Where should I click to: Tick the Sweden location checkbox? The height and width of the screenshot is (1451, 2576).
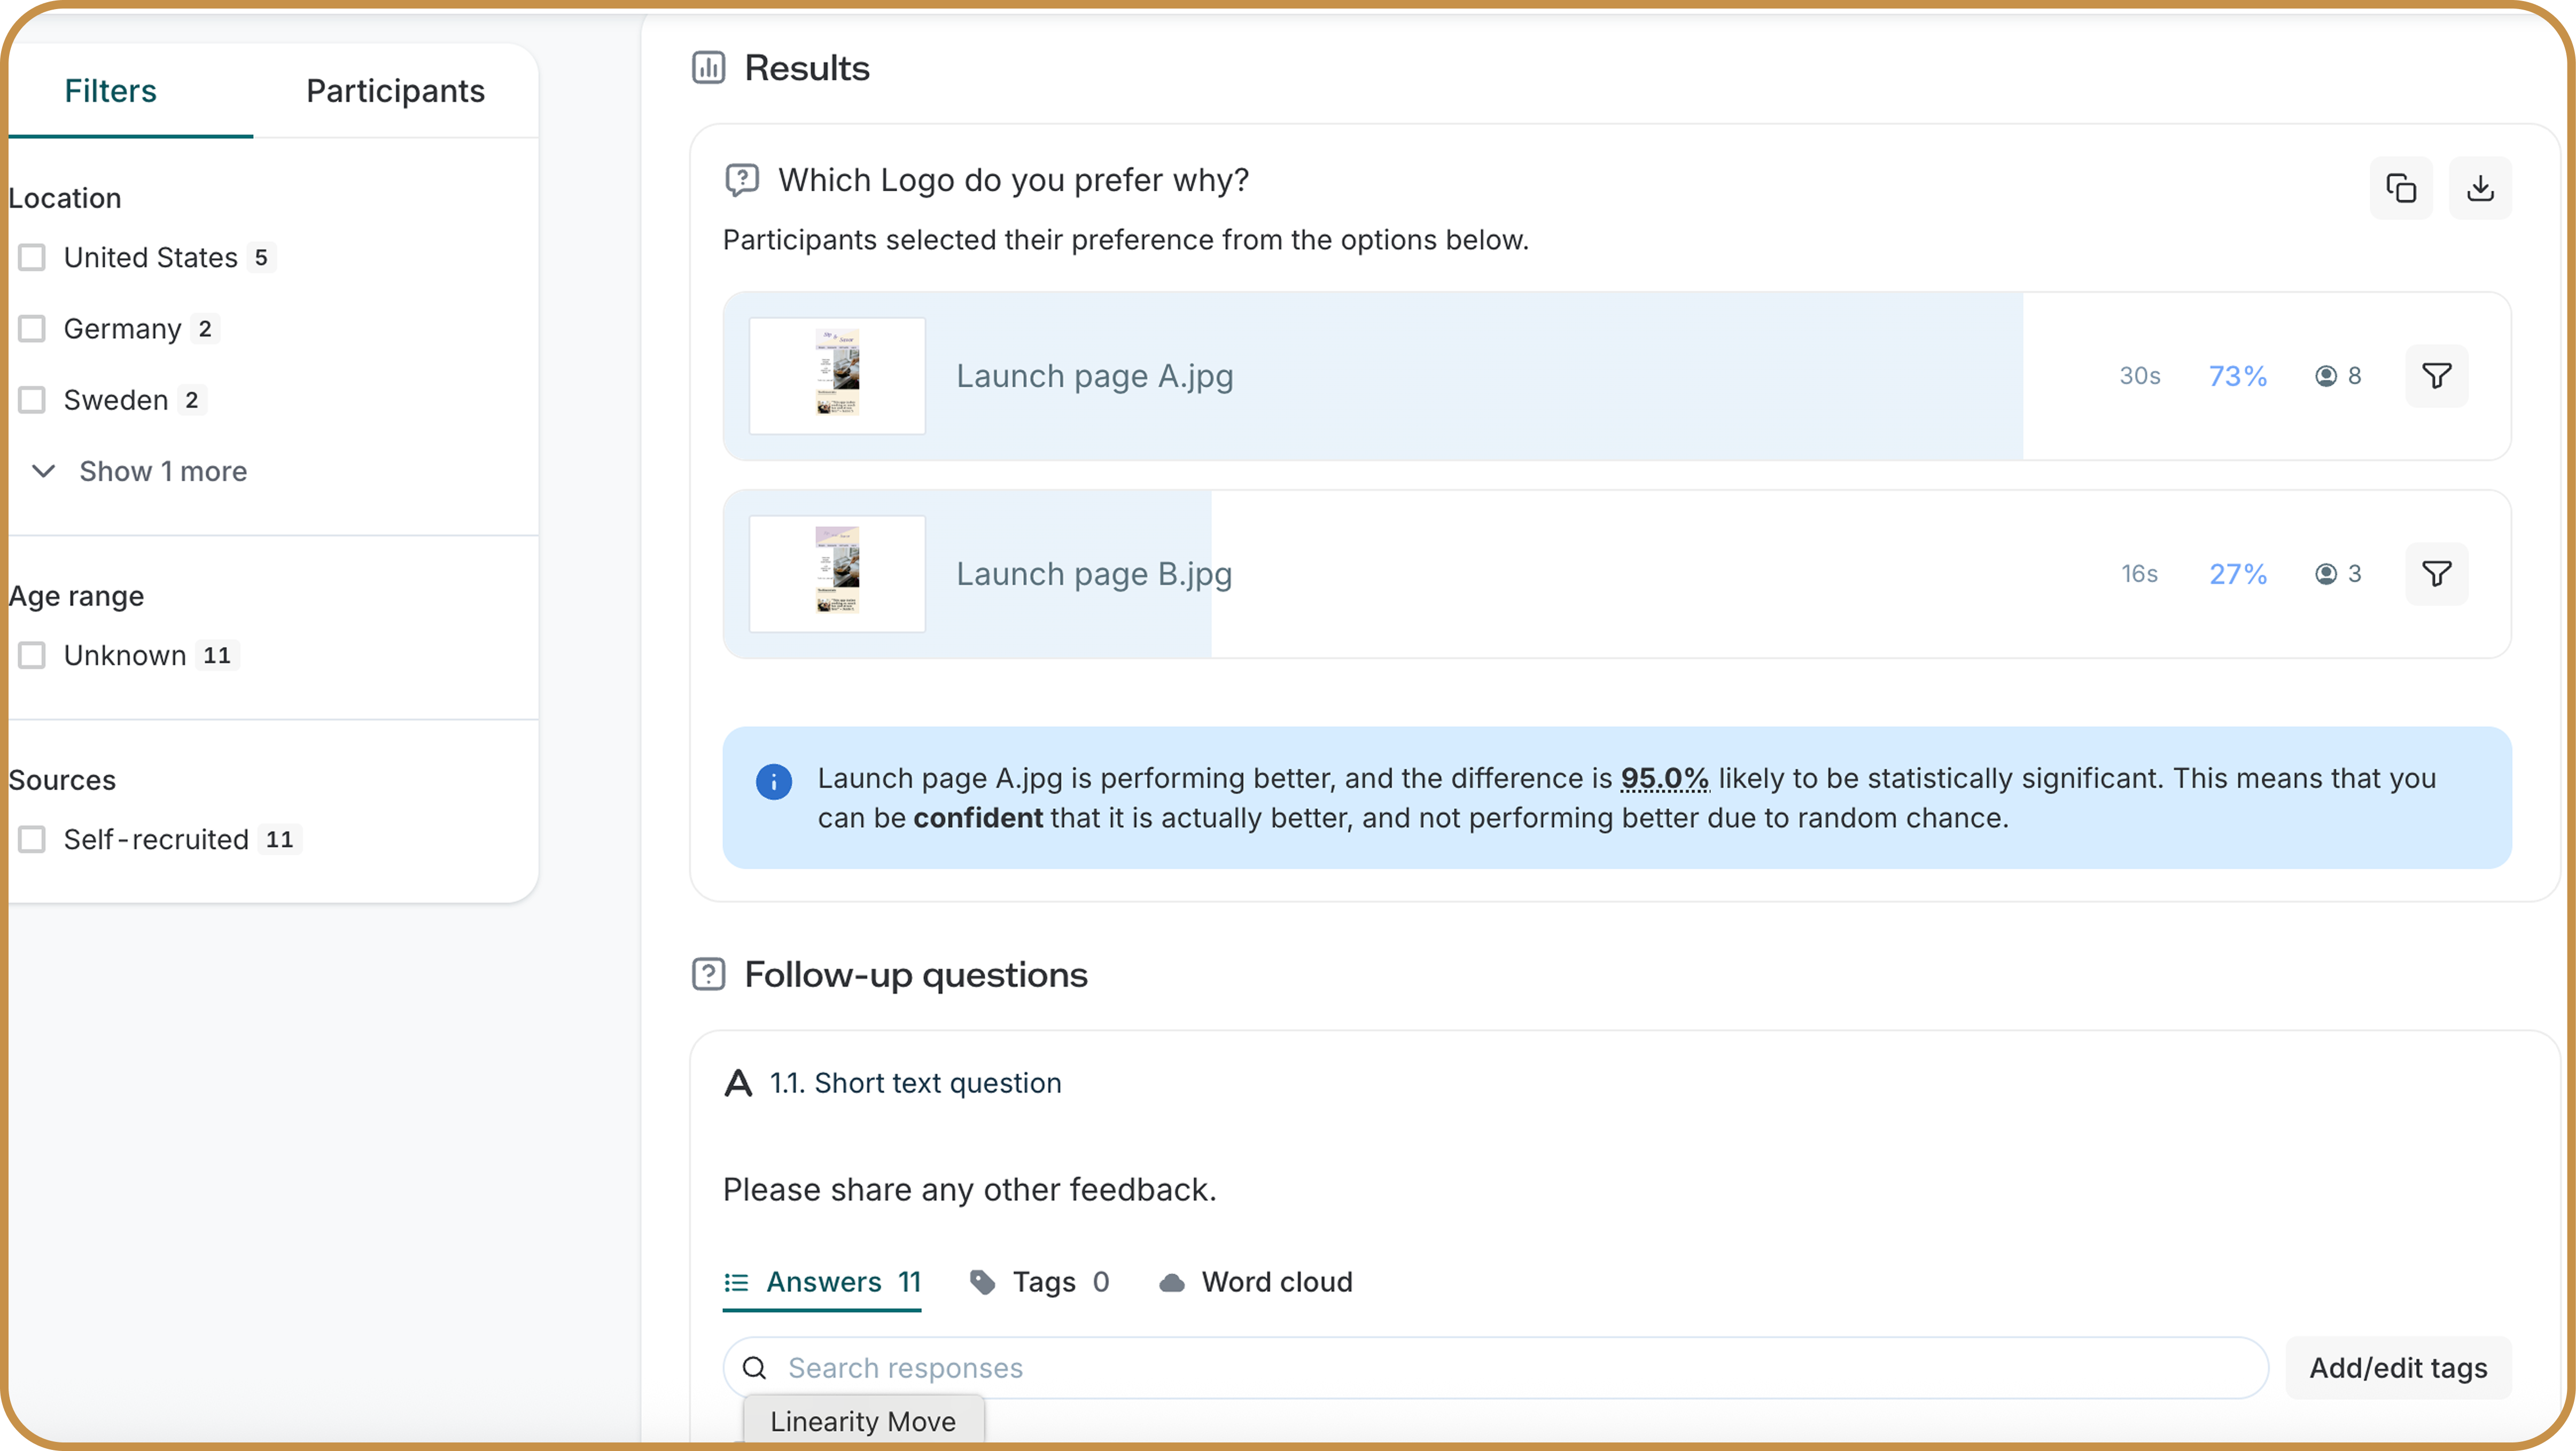(32, 400)
